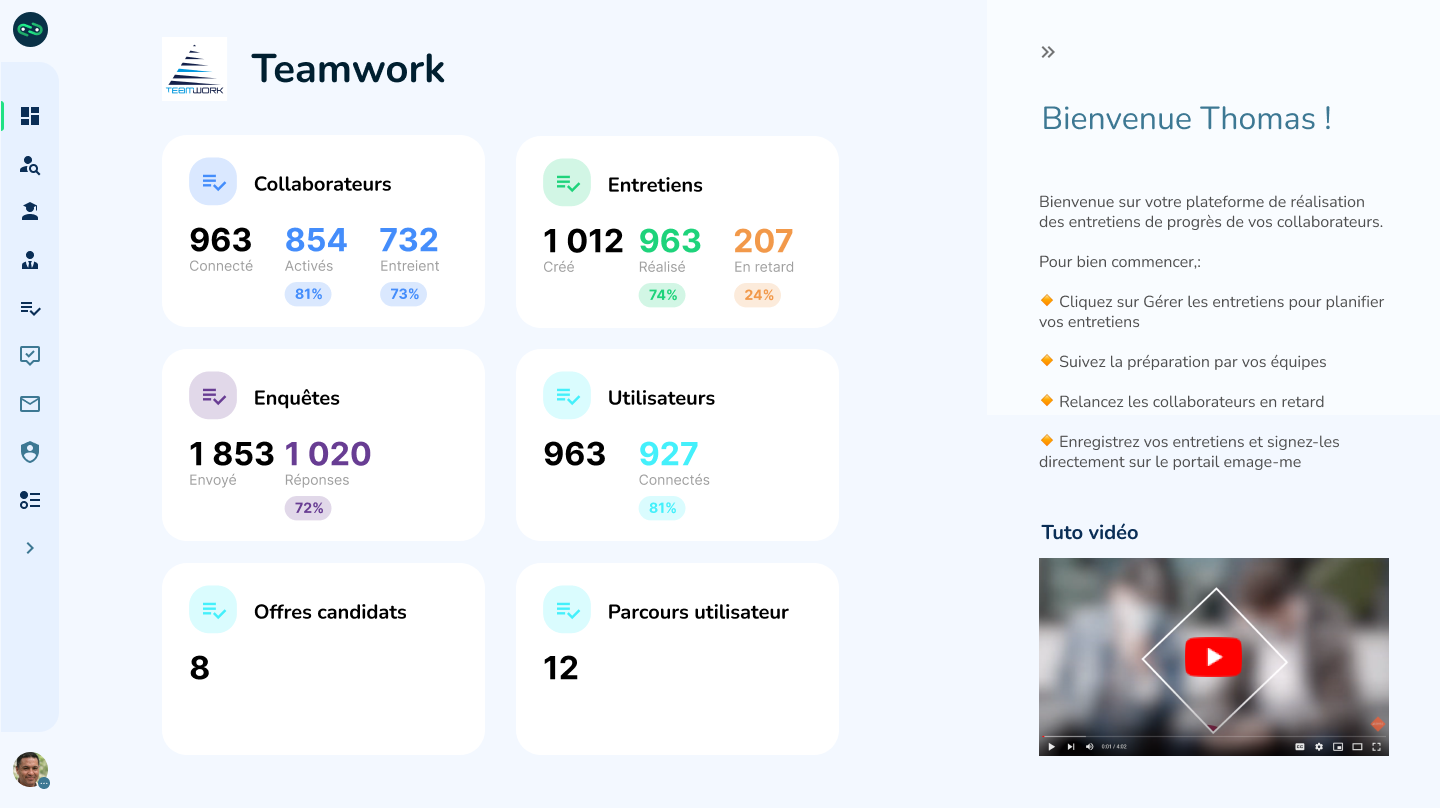Click the checked message box sidebar icon
The width and height of the screenshot is (1440, 808).
click(30, 356)
